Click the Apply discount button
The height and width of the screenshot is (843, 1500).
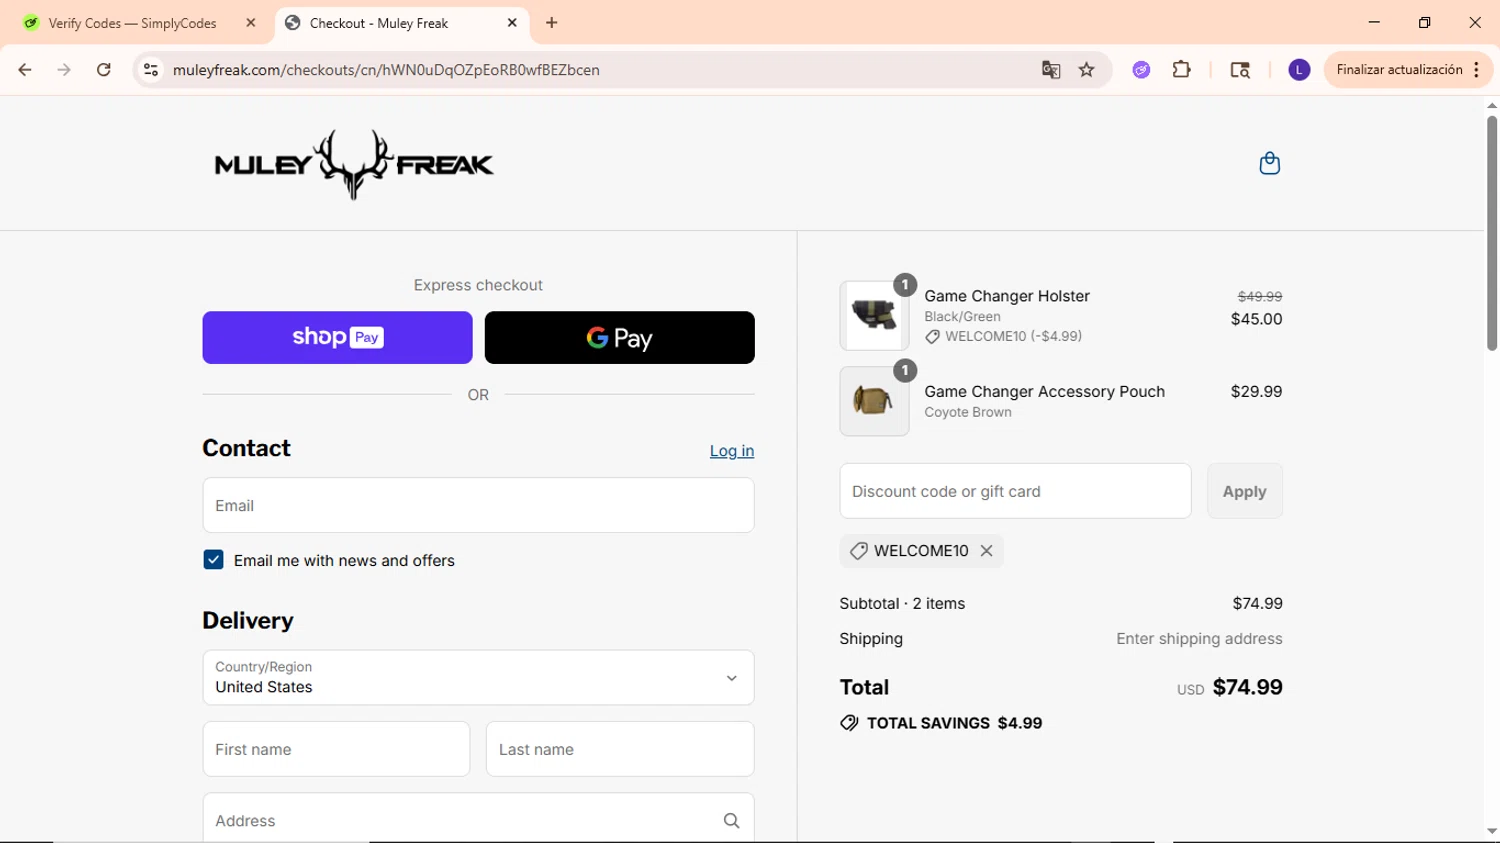coord(1244,491)
